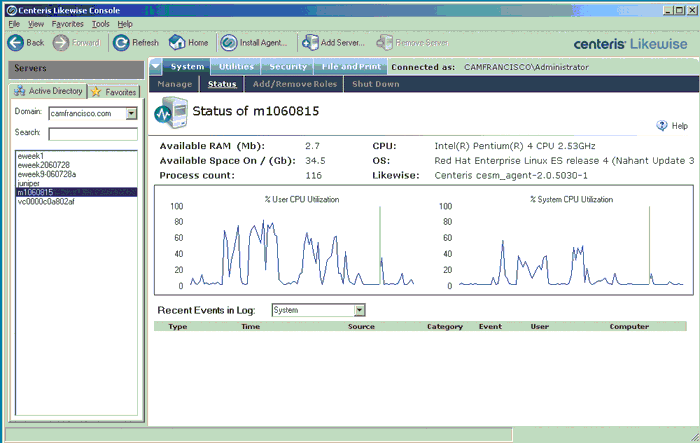Switch to the Security tab
Image resolution: width=700 pixels, height=443 pixels.
click(288, 67)
